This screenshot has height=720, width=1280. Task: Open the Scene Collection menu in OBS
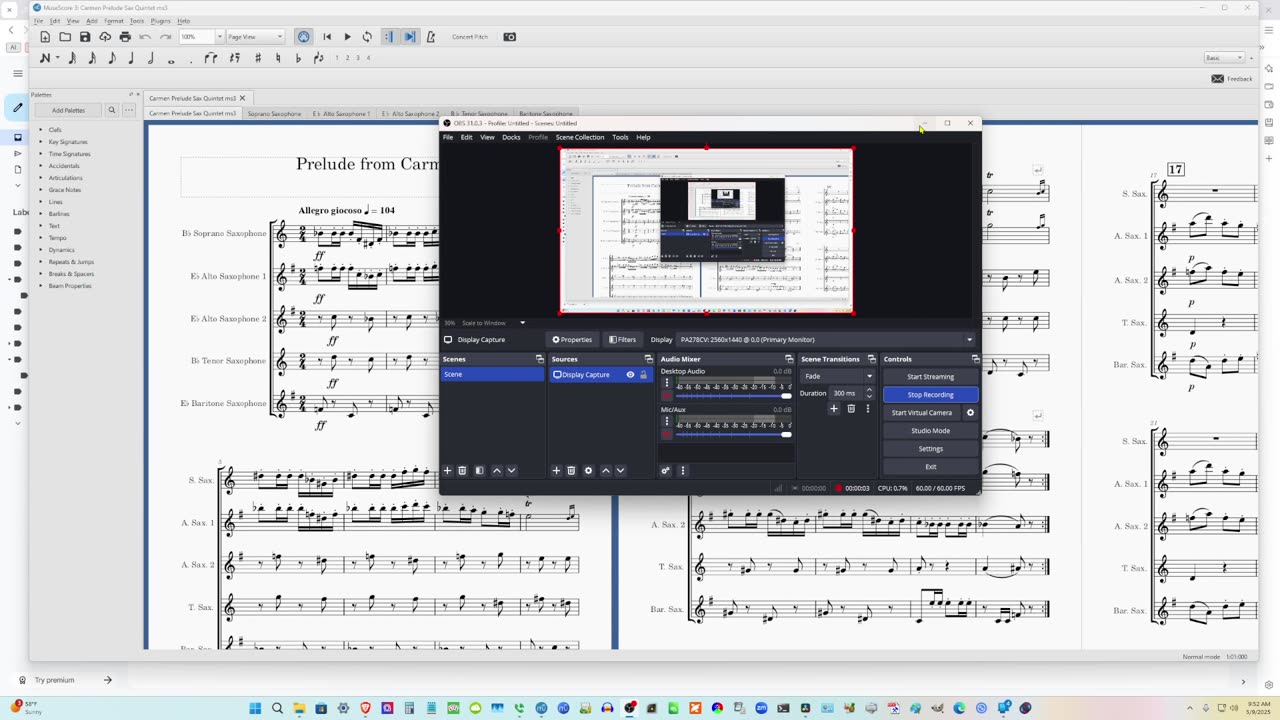click(579, 137)
